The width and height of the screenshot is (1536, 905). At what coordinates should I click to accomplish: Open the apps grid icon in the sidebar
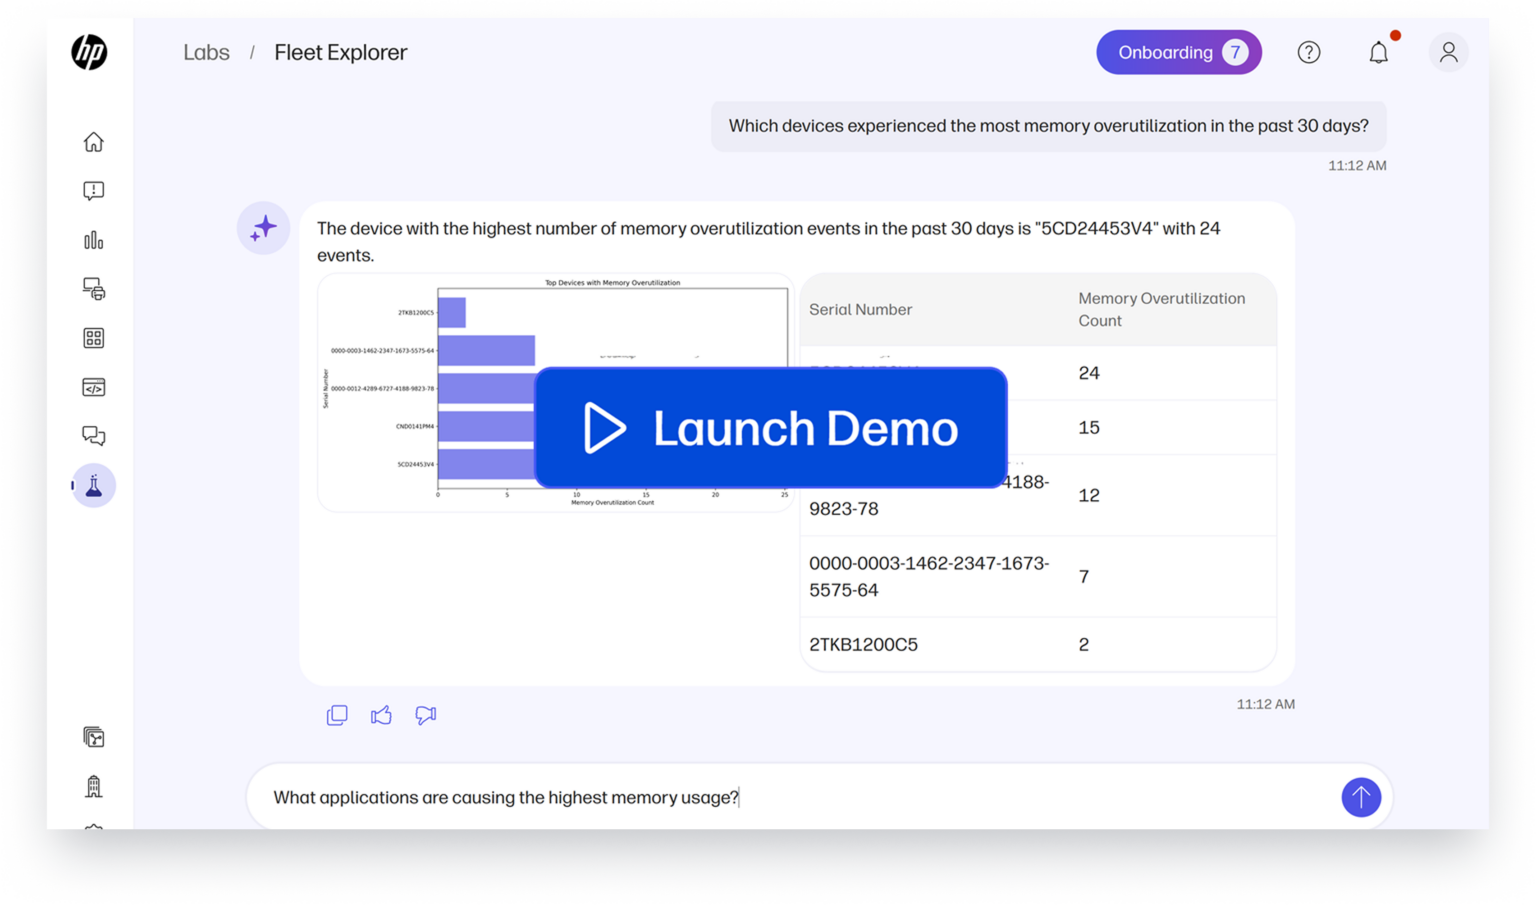pos(93,337)
